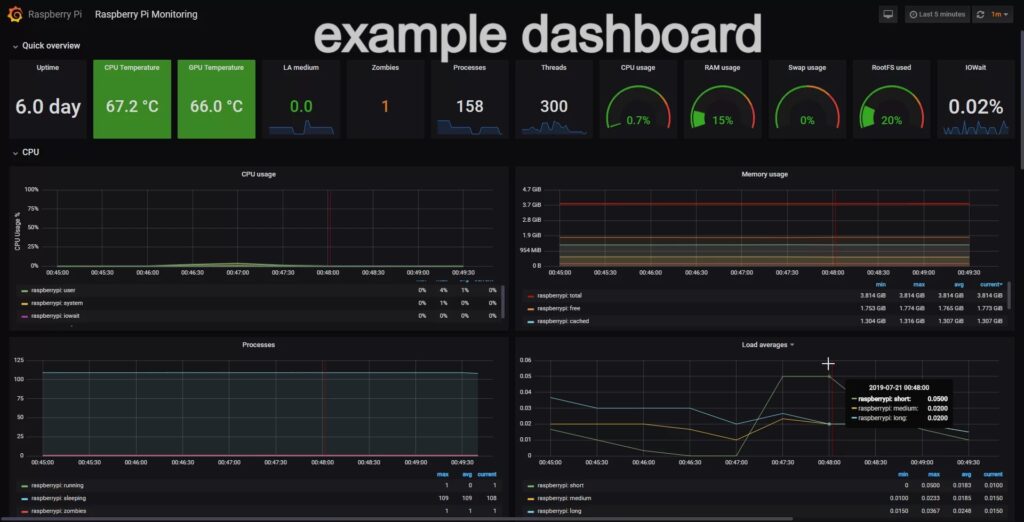Viewport: 1024px width, 522px height.
Task: Click the Threads stat value 300
Action: point(554,106)
